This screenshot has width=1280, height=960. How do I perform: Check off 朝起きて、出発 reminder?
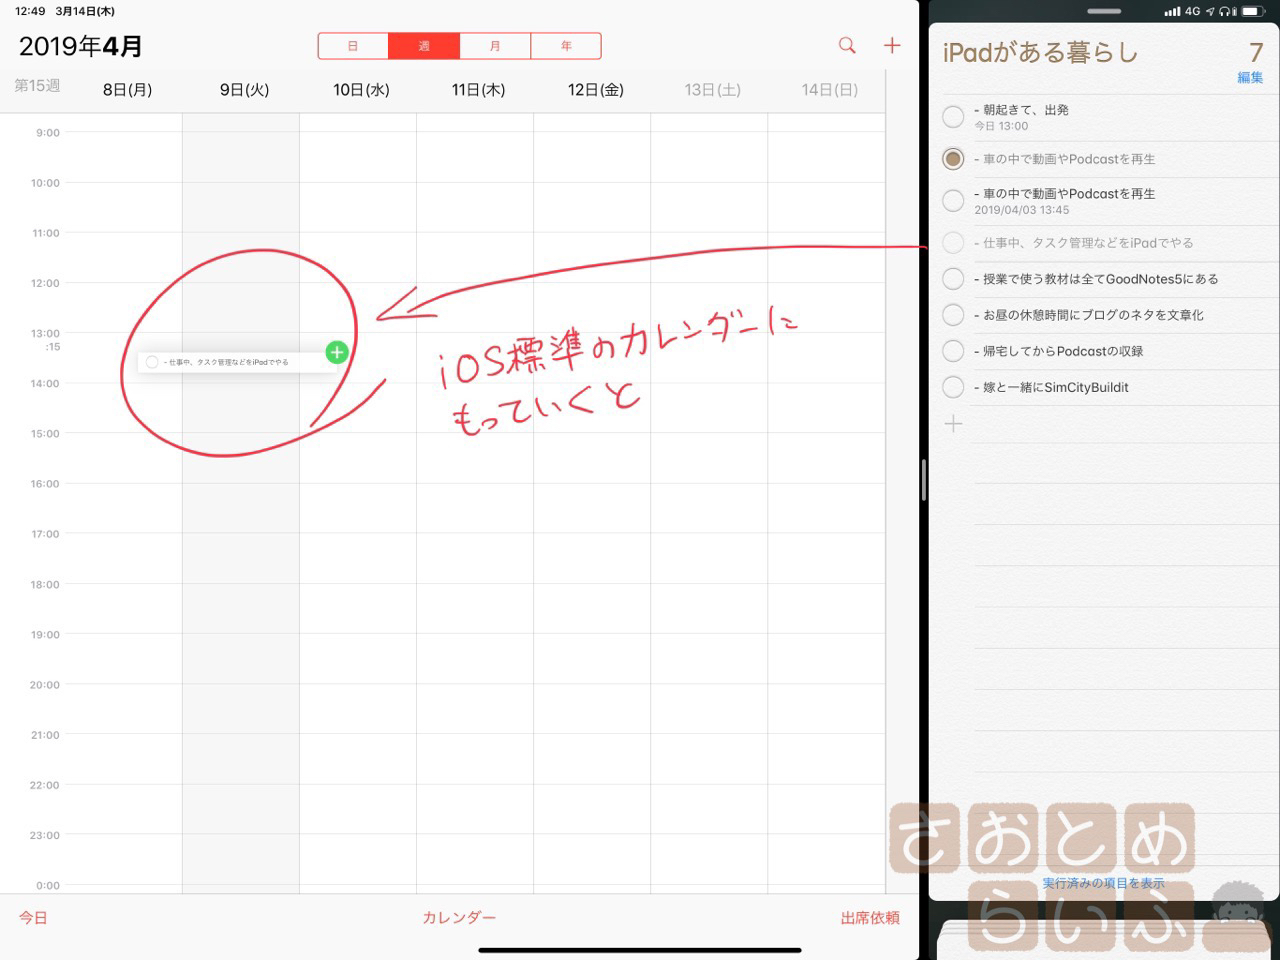pyautogui.click(x=954, y=117)
